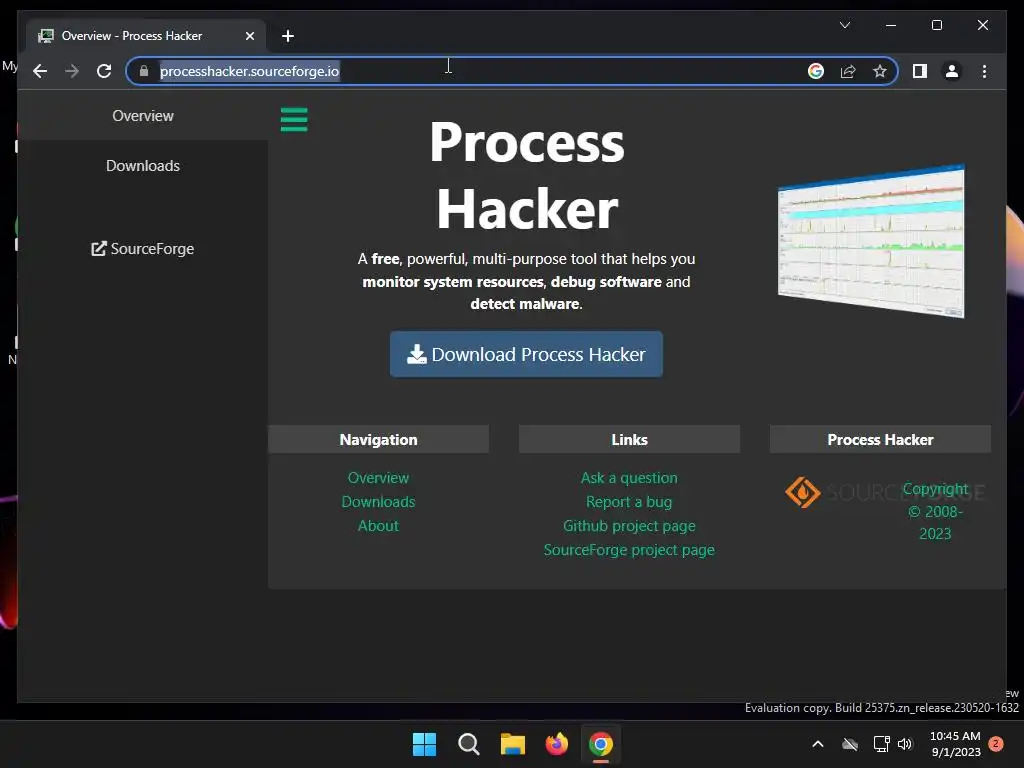Open Google icon in address bar
The height and width of the screenshot is (768, 1024).
point(816,71)
